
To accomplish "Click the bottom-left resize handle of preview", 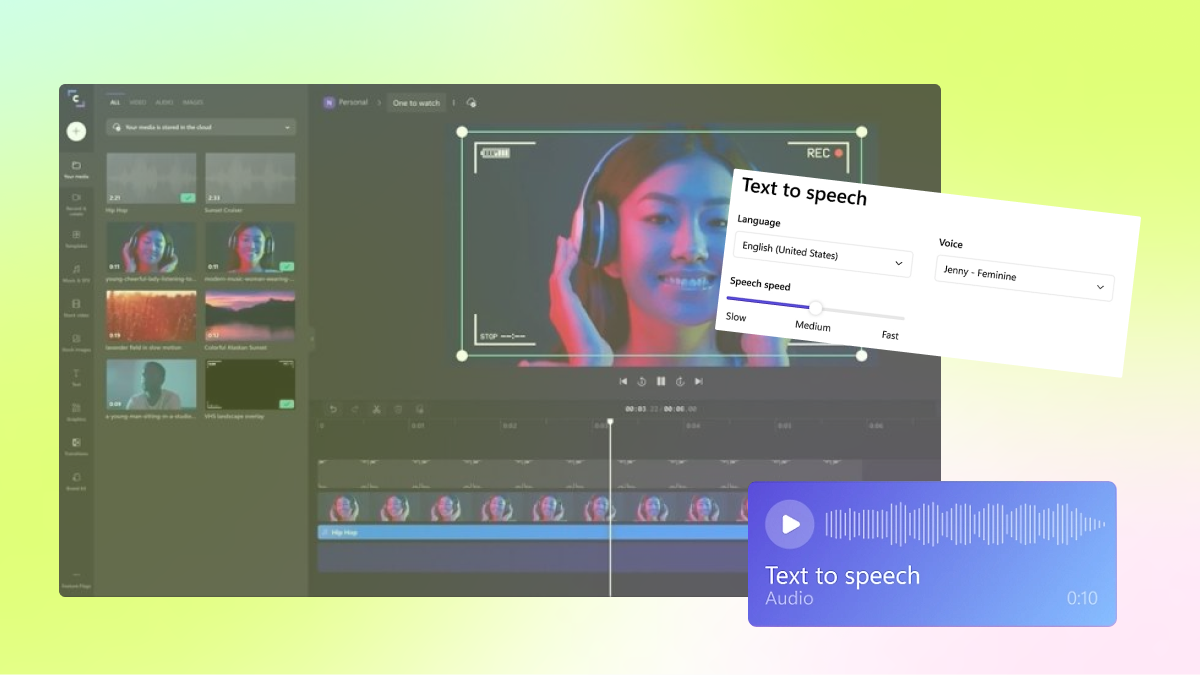I will coord(462,355).
